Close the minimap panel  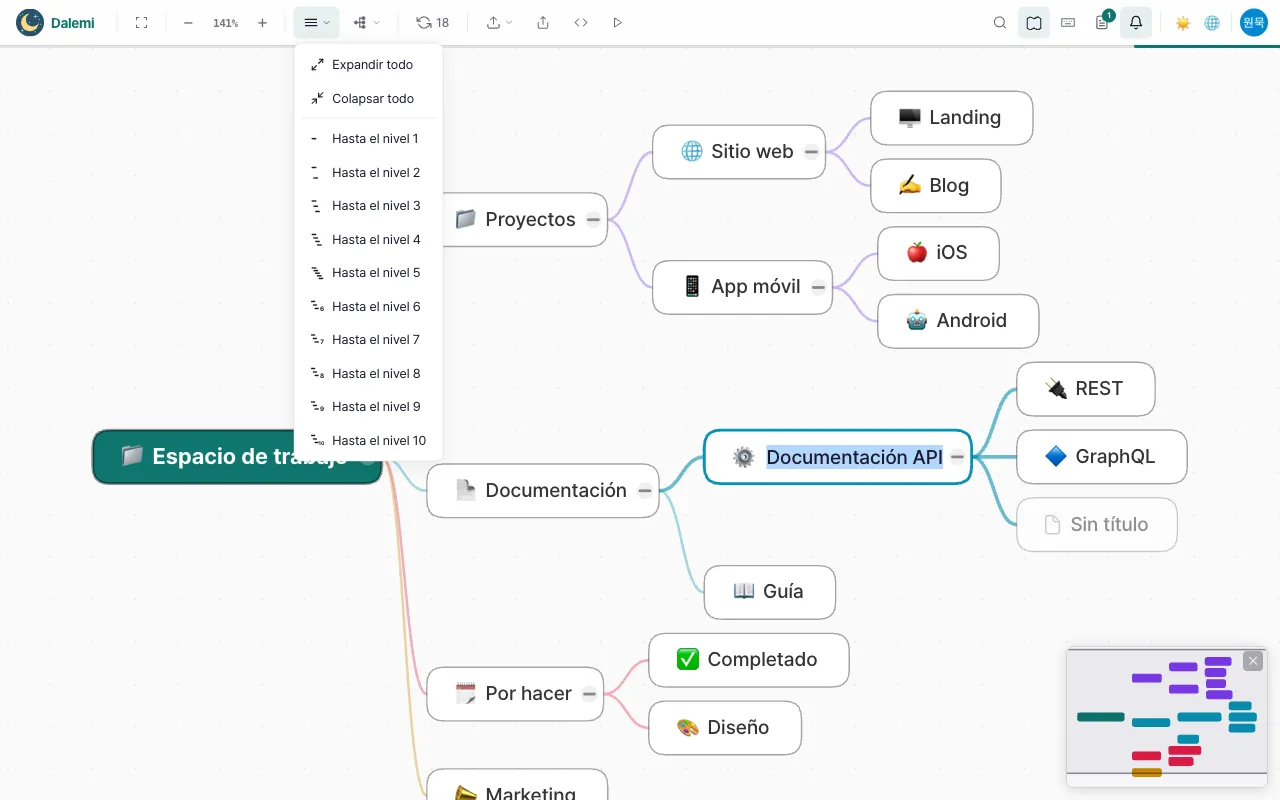(1253, 661)
